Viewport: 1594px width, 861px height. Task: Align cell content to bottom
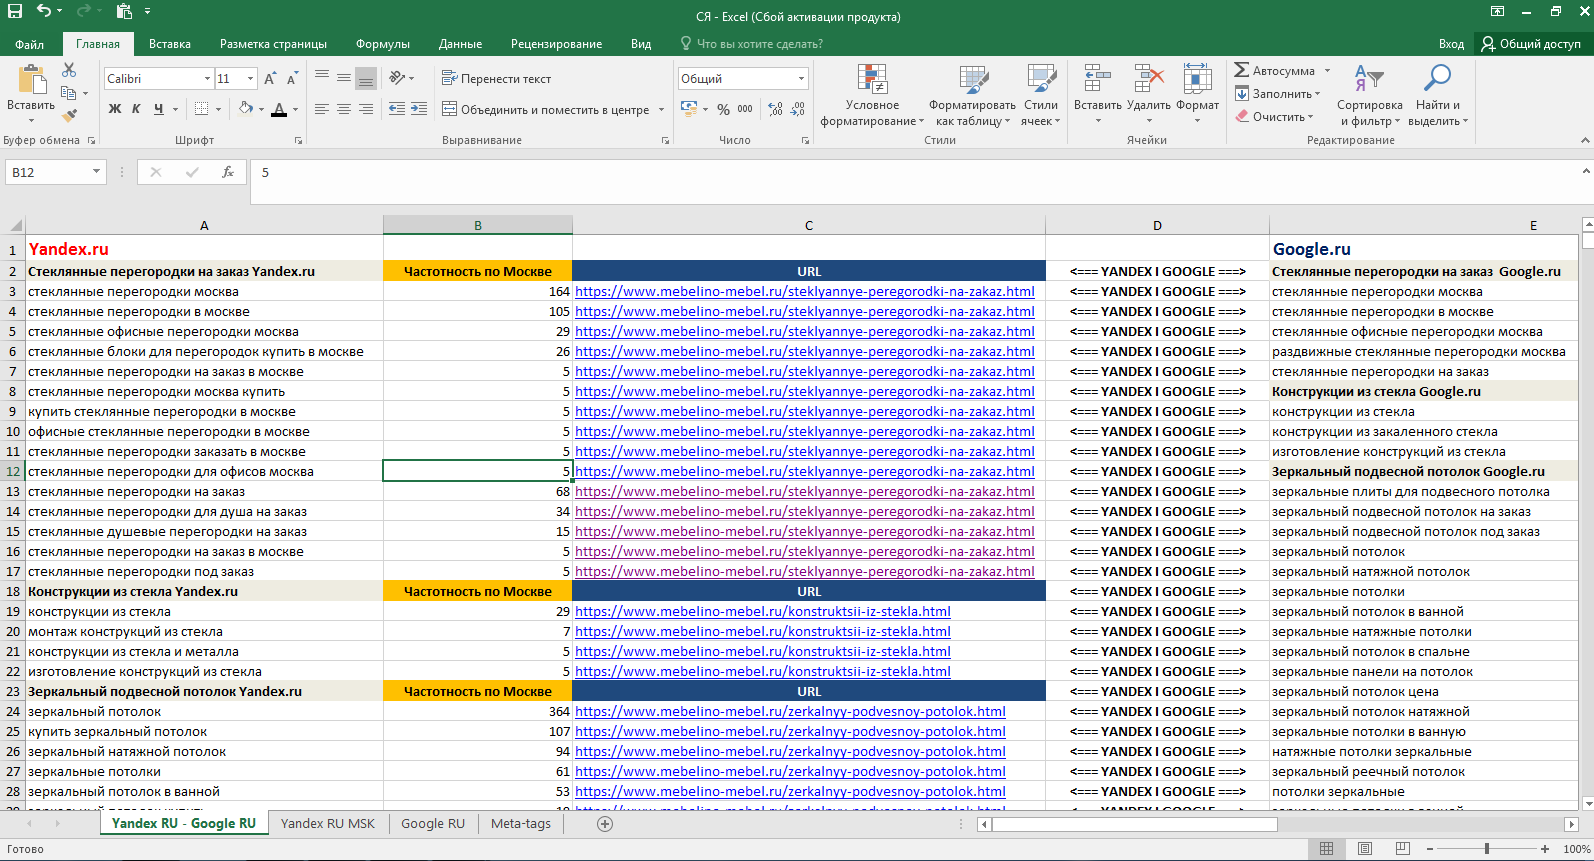(366, 78)
